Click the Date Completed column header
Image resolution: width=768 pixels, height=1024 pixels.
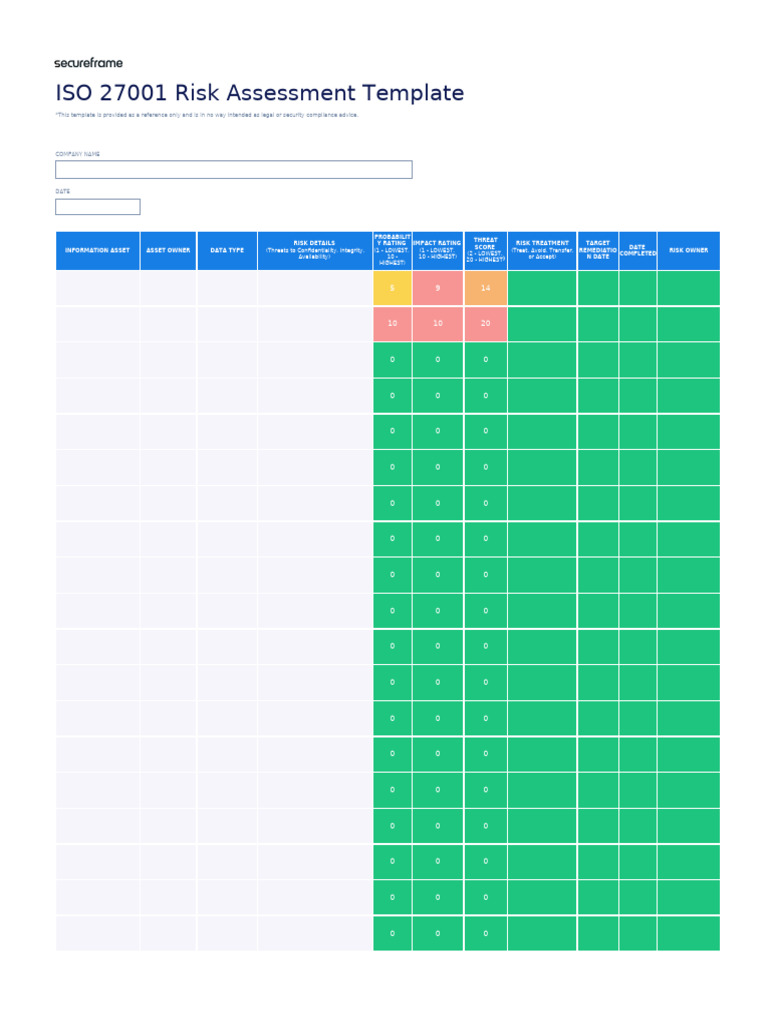[637, 251]
